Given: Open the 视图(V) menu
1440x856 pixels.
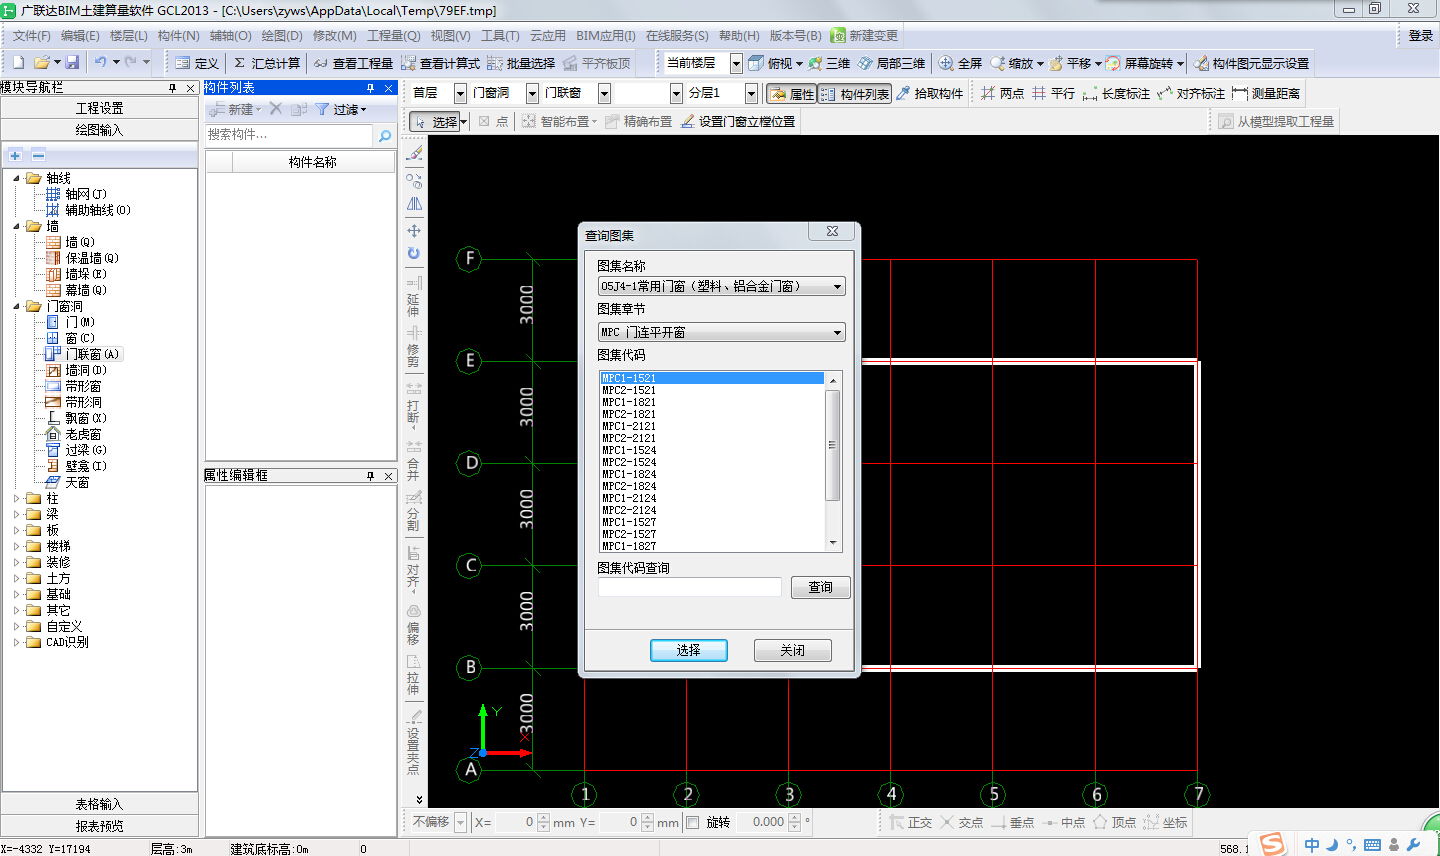Looking at the screenshot, I should pyautogui.click(x=450, y=35).
